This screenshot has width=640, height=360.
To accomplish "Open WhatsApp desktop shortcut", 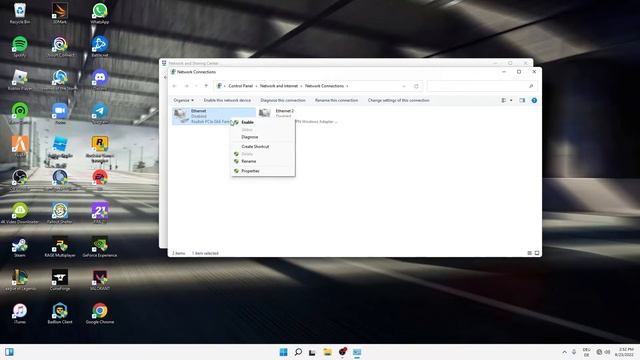I will pos(100,13).
